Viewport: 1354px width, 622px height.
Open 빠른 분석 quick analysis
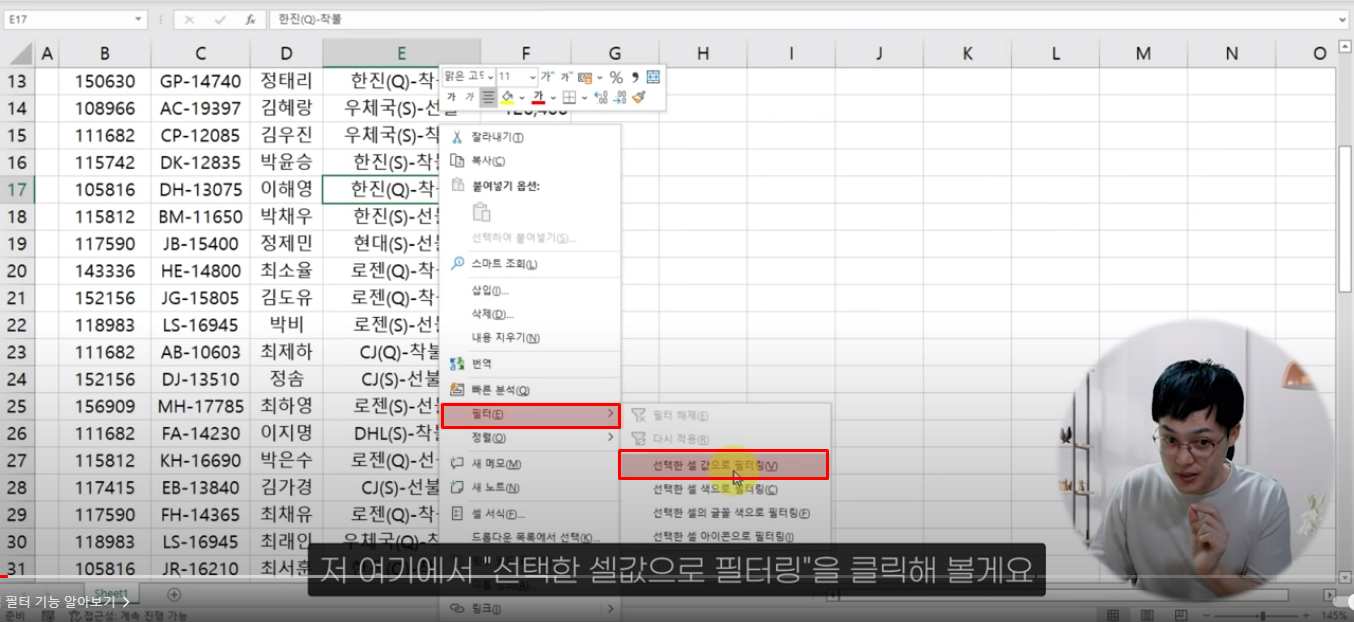coord(530,390)
